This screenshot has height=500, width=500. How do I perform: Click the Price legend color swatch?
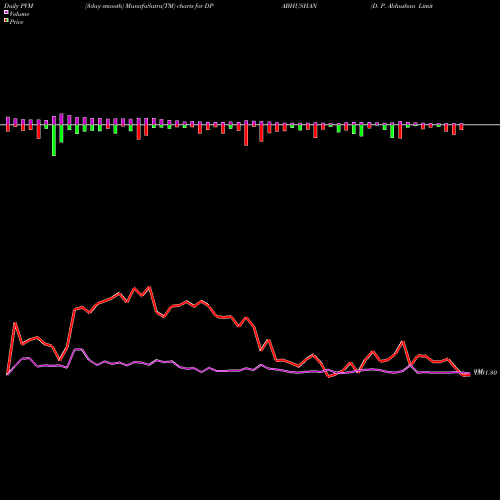click(6, 21)
